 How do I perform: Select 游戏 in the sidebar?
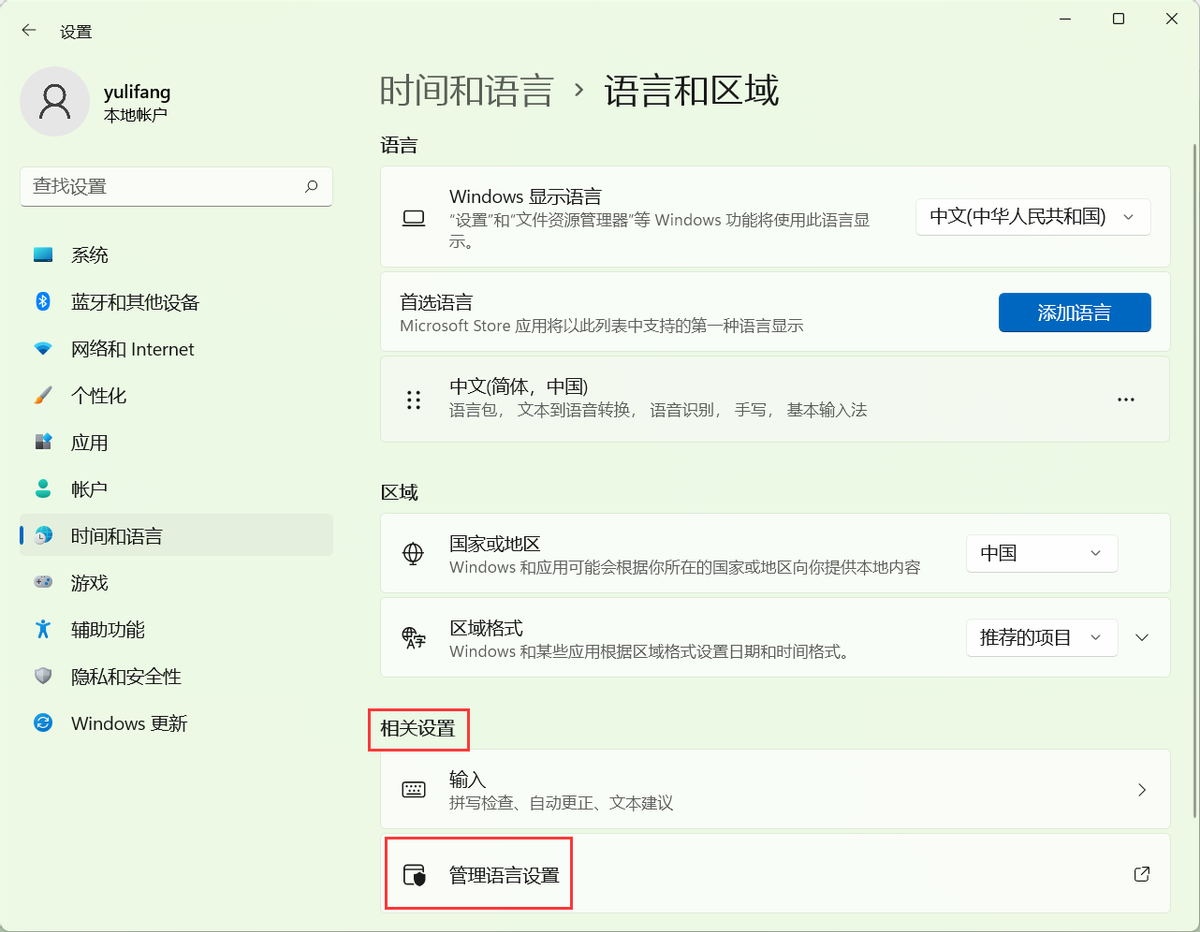click(x=176, y=582)
